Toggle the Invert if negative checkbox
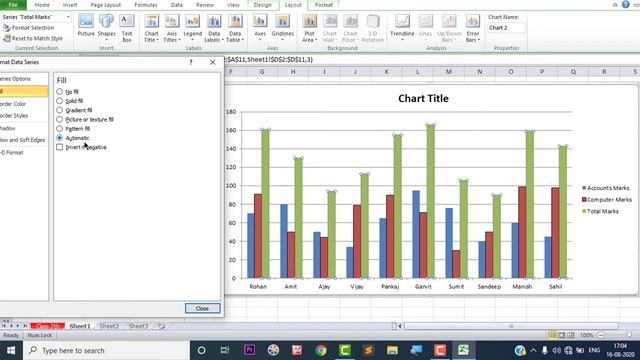Viewport: 640px width, 360px height. pos(60,147)
